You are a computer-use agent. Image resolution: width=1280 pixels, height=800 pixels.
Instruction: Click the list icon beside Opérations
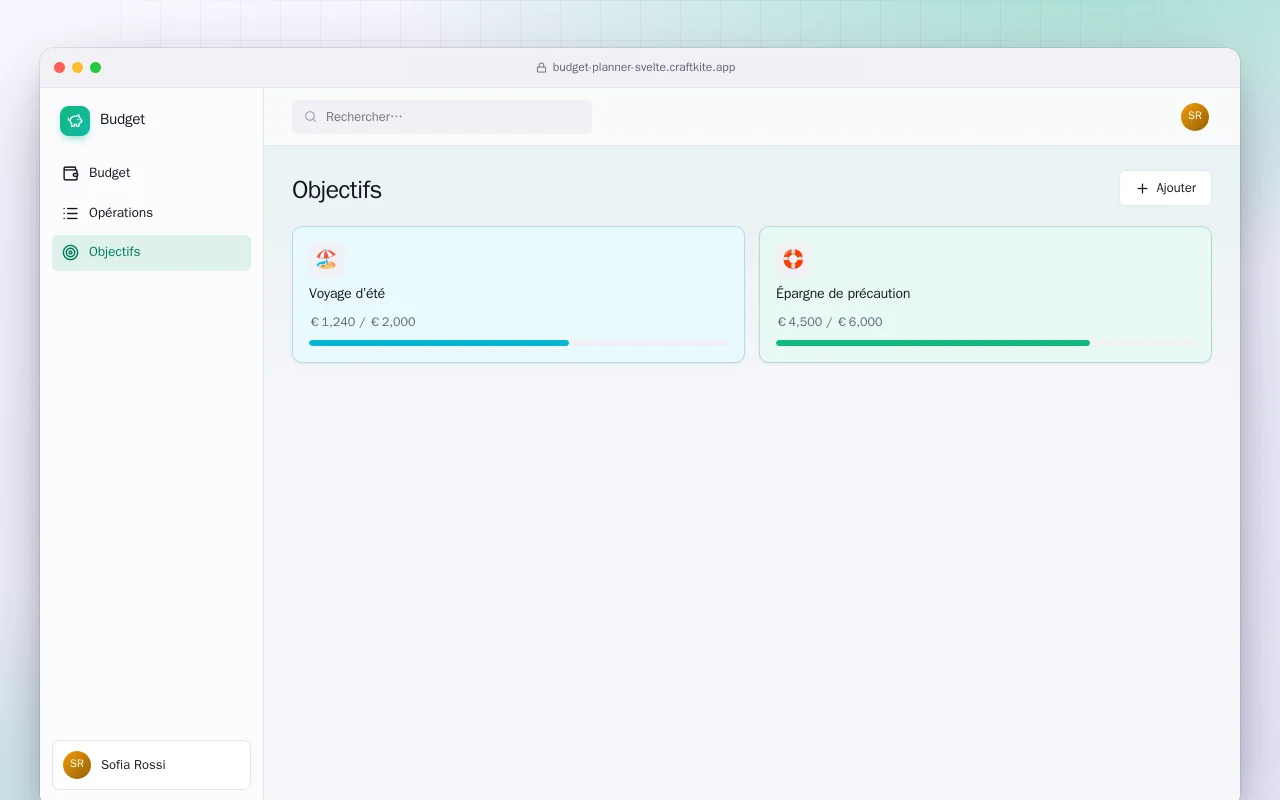[71, 213]
